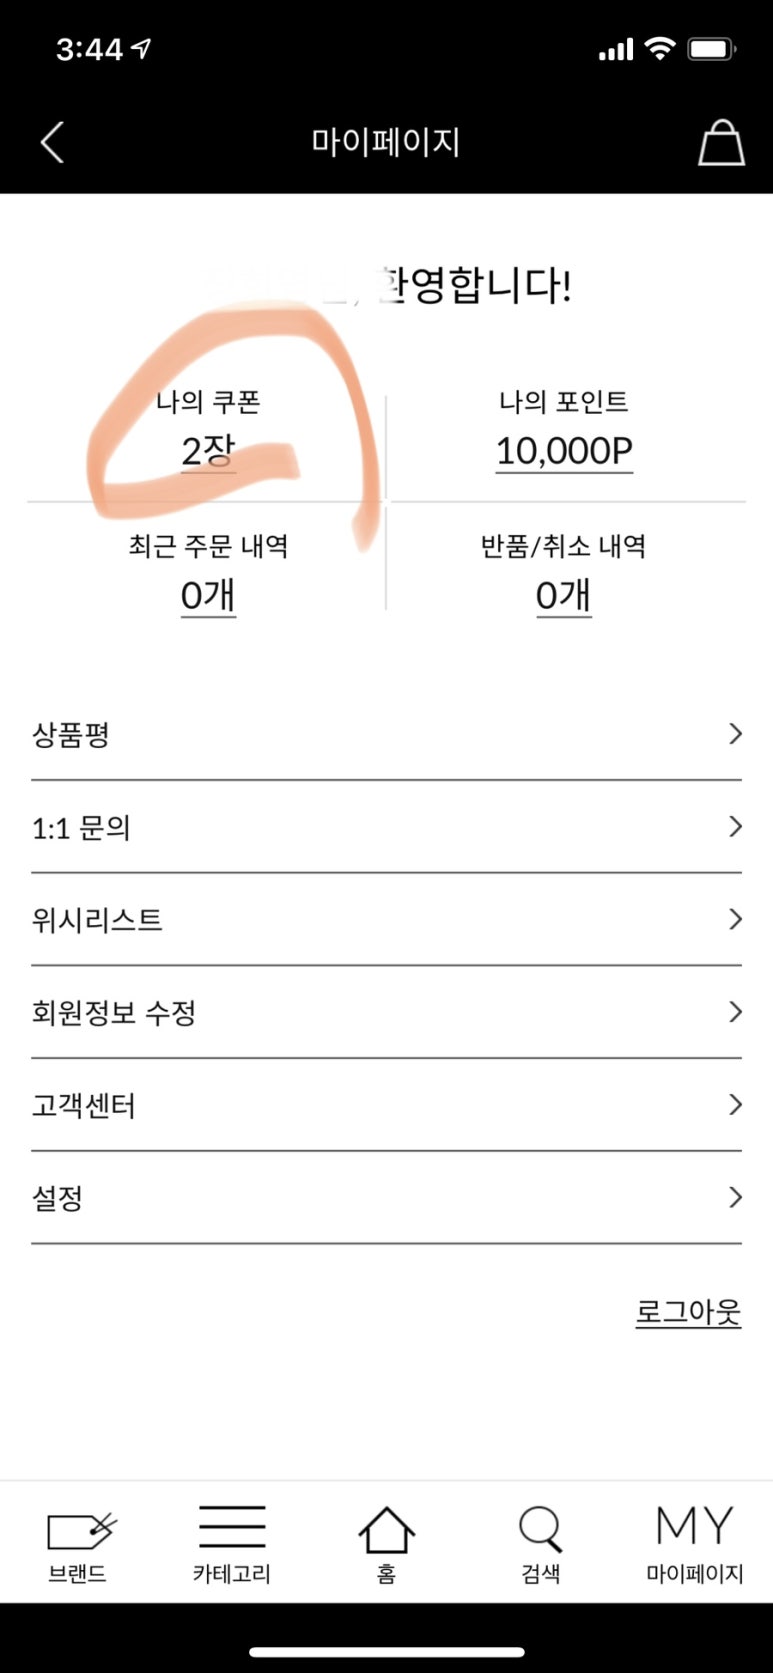This screenshot has width=773, height=1673.
Task: Open the category hamburger menu icon
Action: tap(232, 1527)
